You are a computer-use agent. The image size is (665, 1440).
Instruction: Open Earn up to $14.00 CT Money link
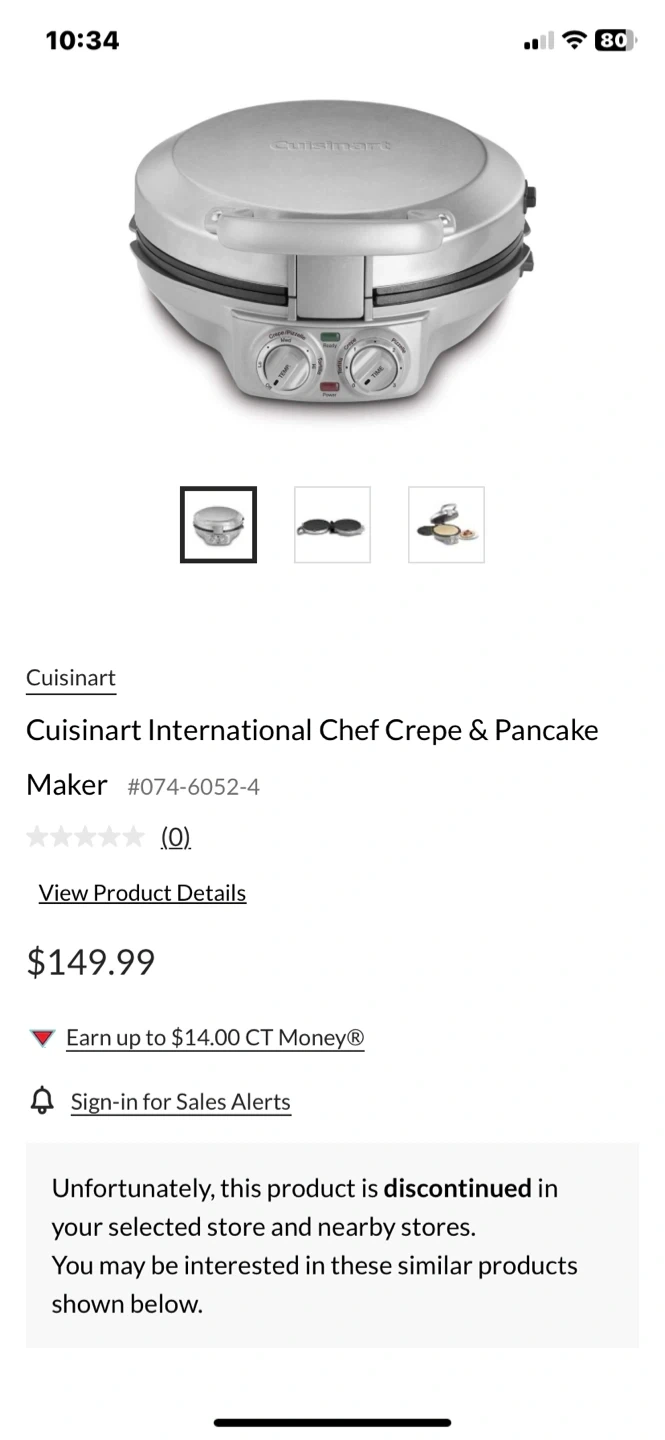[215, 1038]
